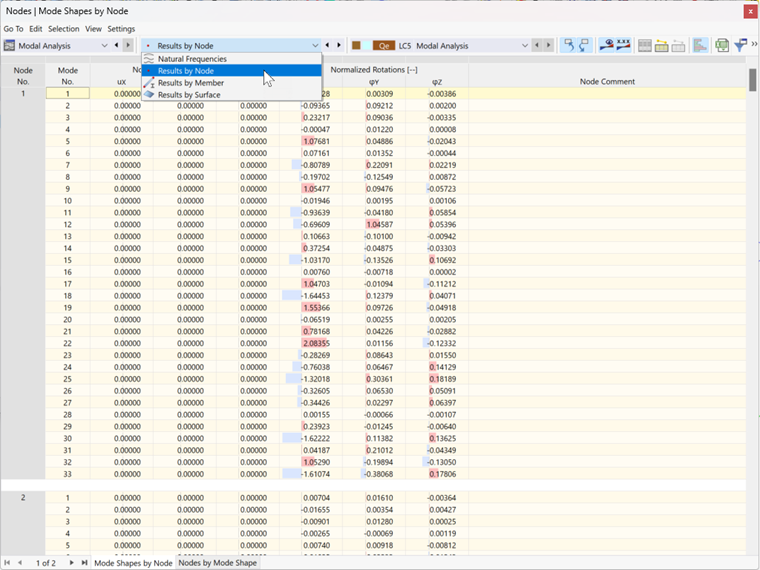Click cell value 1.55366 in mode 19
This screenshot has height=570, width=760.
(x=311, y=308)
